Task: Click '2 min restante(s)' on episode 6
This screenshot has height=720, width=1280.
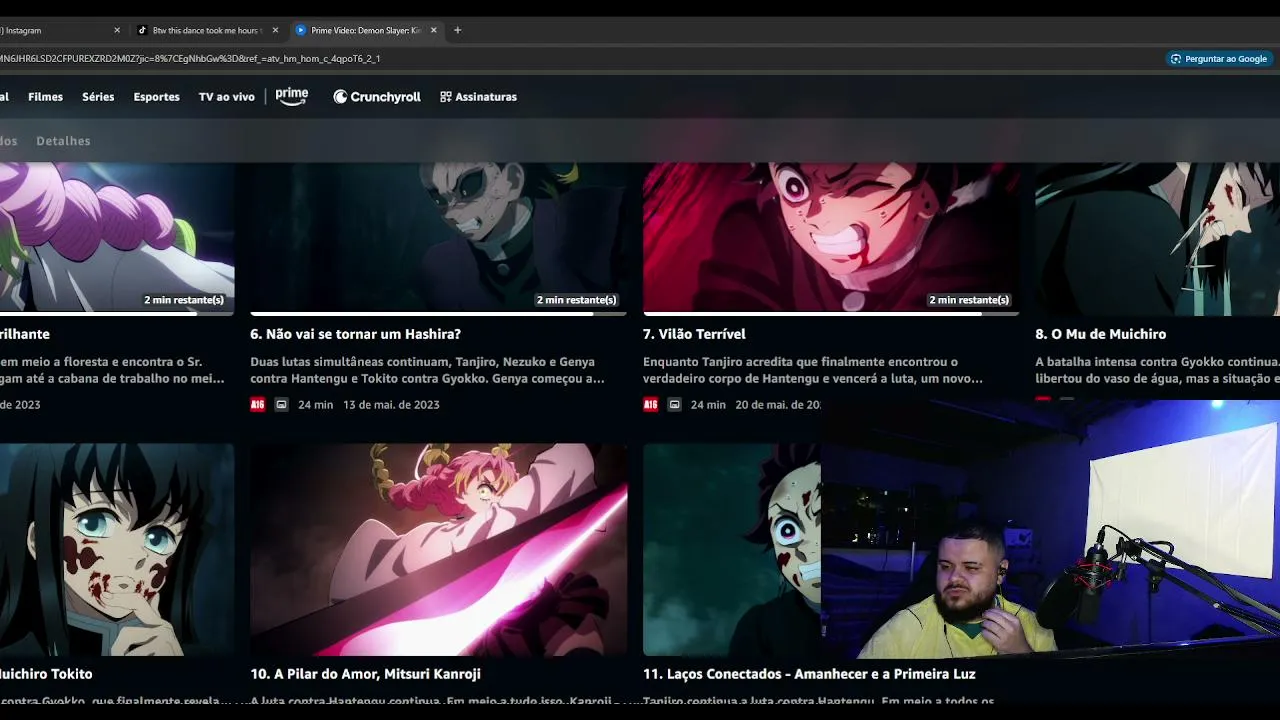Action: [x=576, y=300]
